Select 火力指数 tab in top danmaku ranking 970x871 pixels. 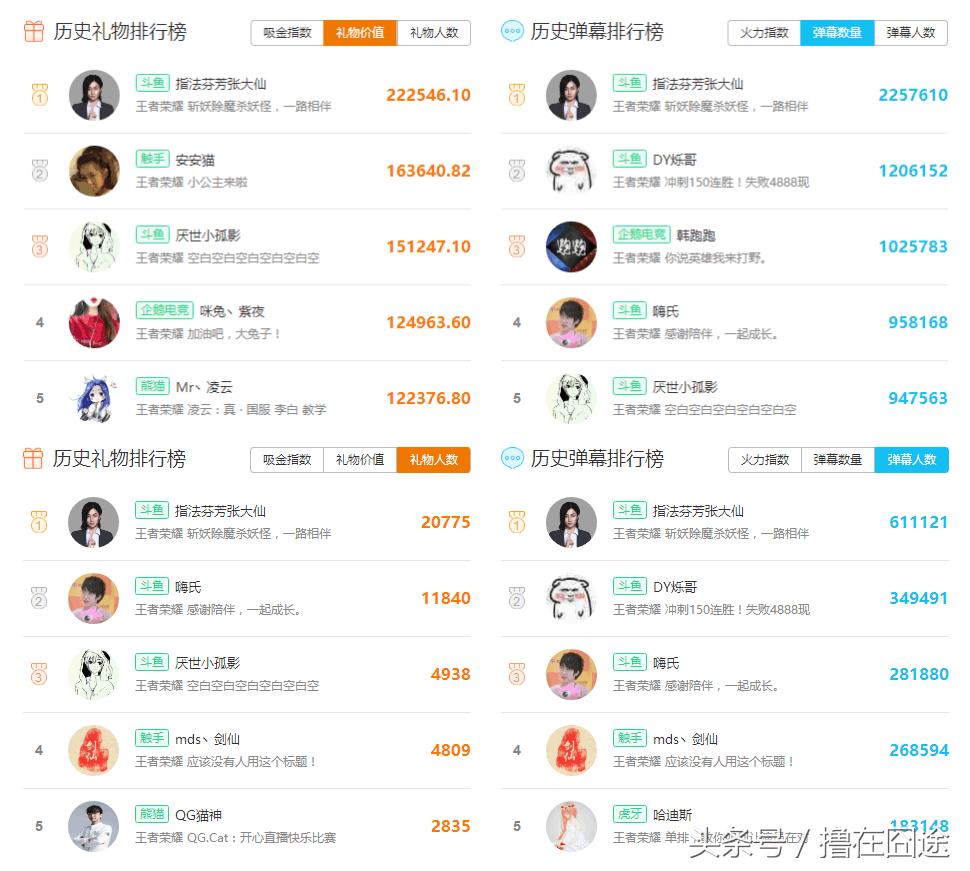click(x=764, y=33)
